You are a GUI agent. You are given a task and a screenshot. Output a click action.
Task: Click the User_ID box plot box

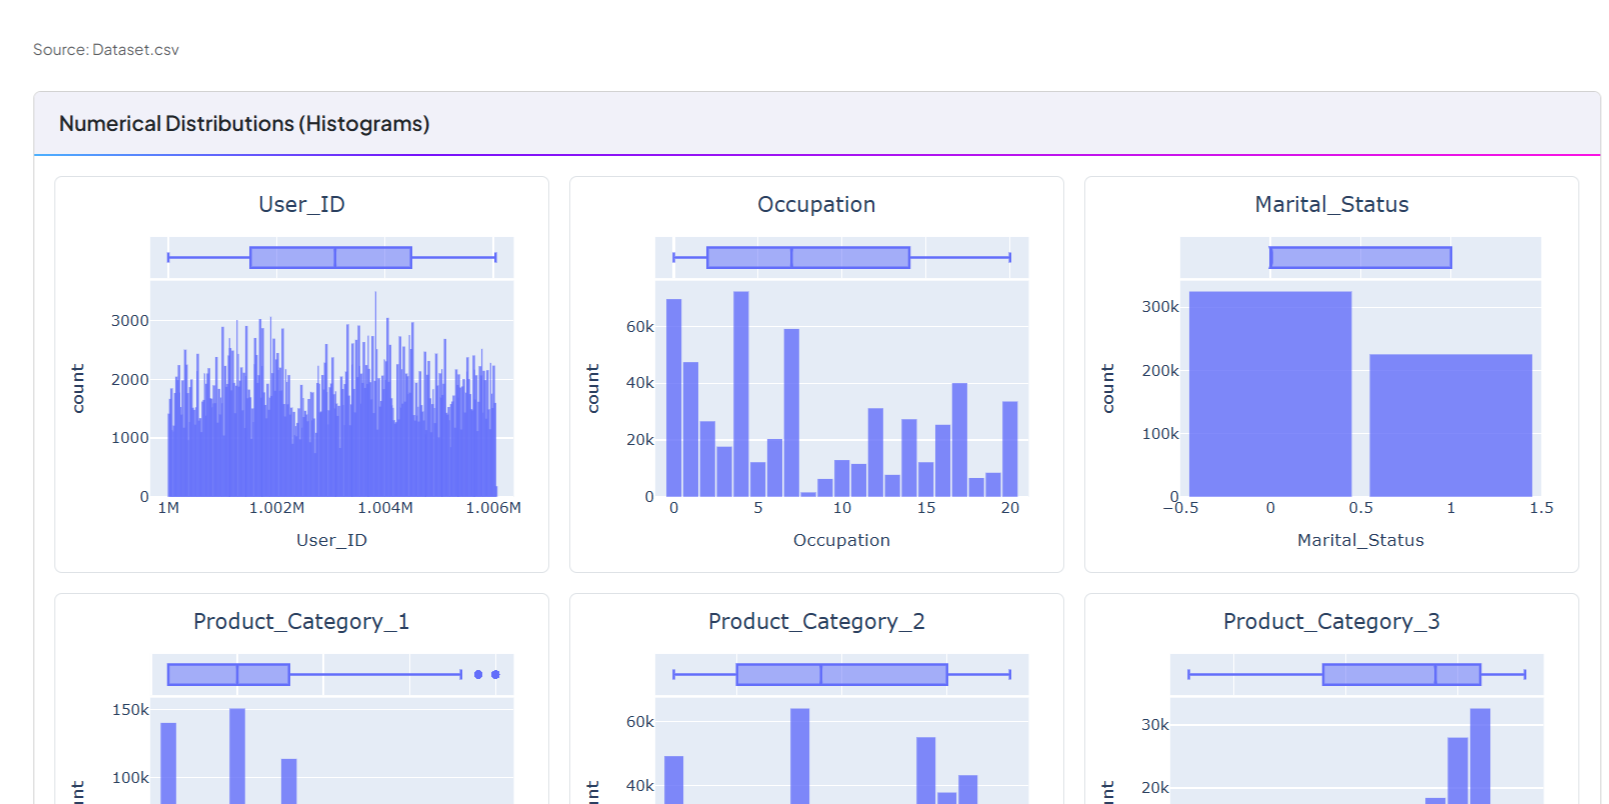[x=331, y=258]
